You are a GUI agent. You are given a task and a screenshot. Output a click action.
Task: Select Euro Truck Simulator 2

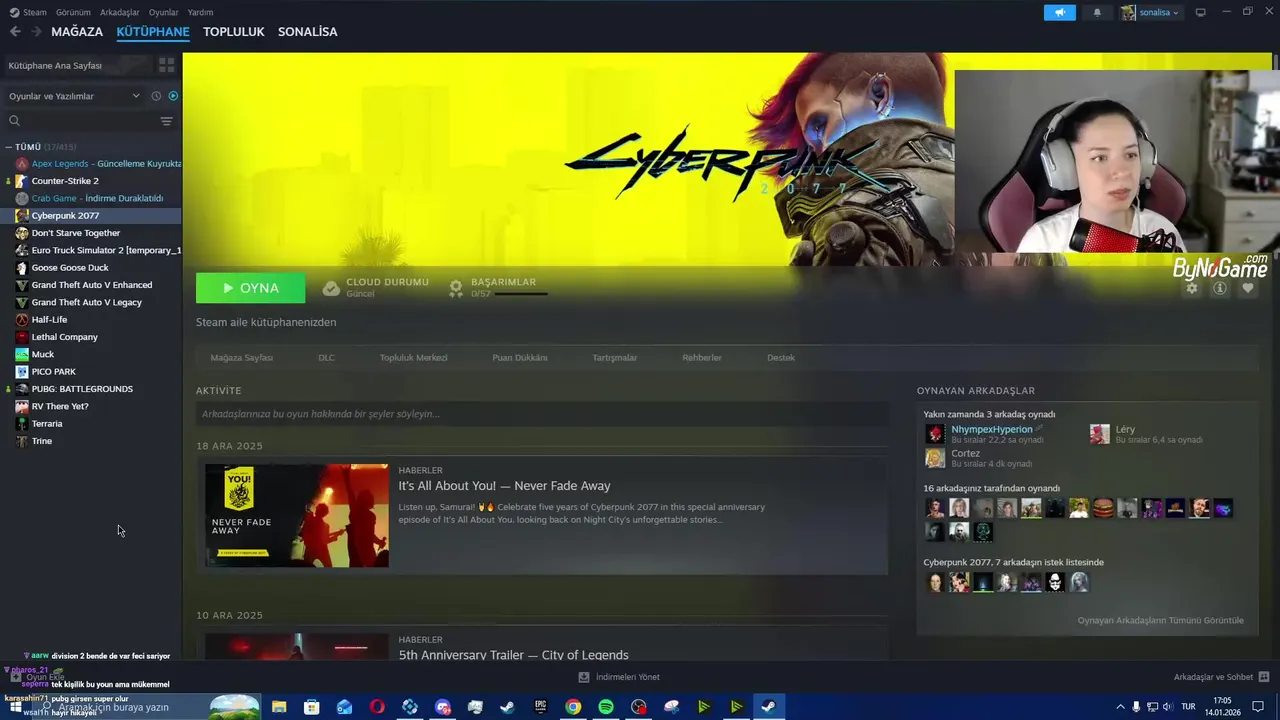pyautogui.click(x=98, y=250)
